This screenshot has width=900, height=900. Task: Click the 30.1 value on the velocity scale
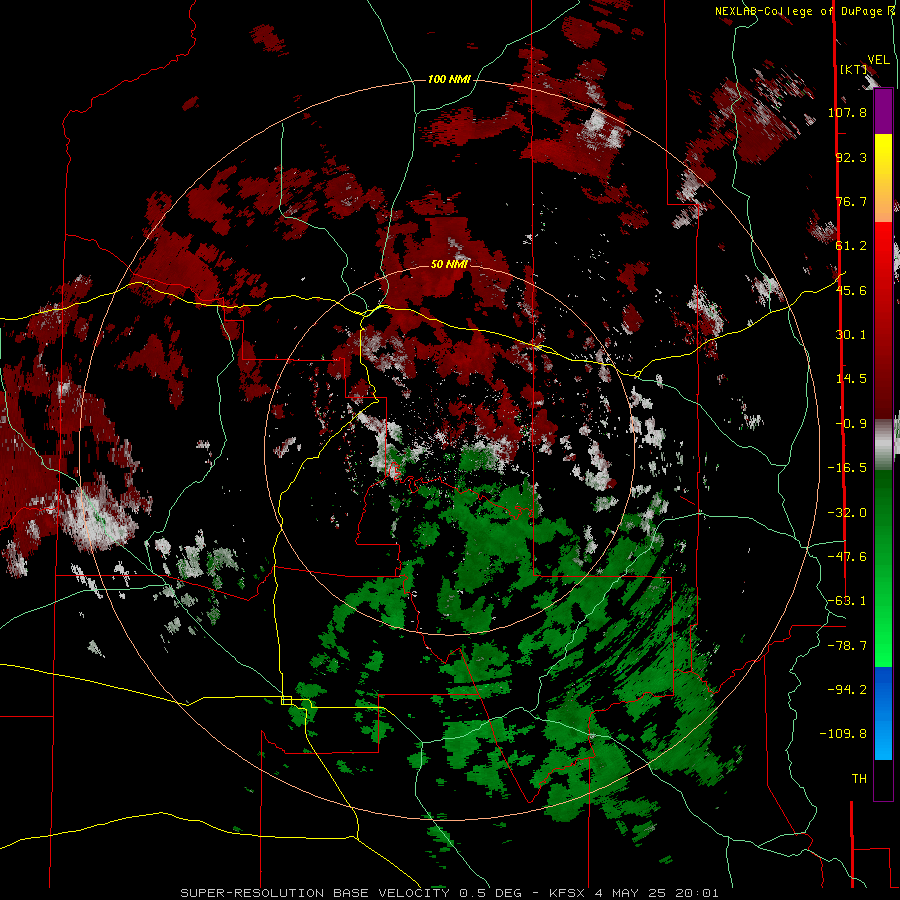coord(851,335)
